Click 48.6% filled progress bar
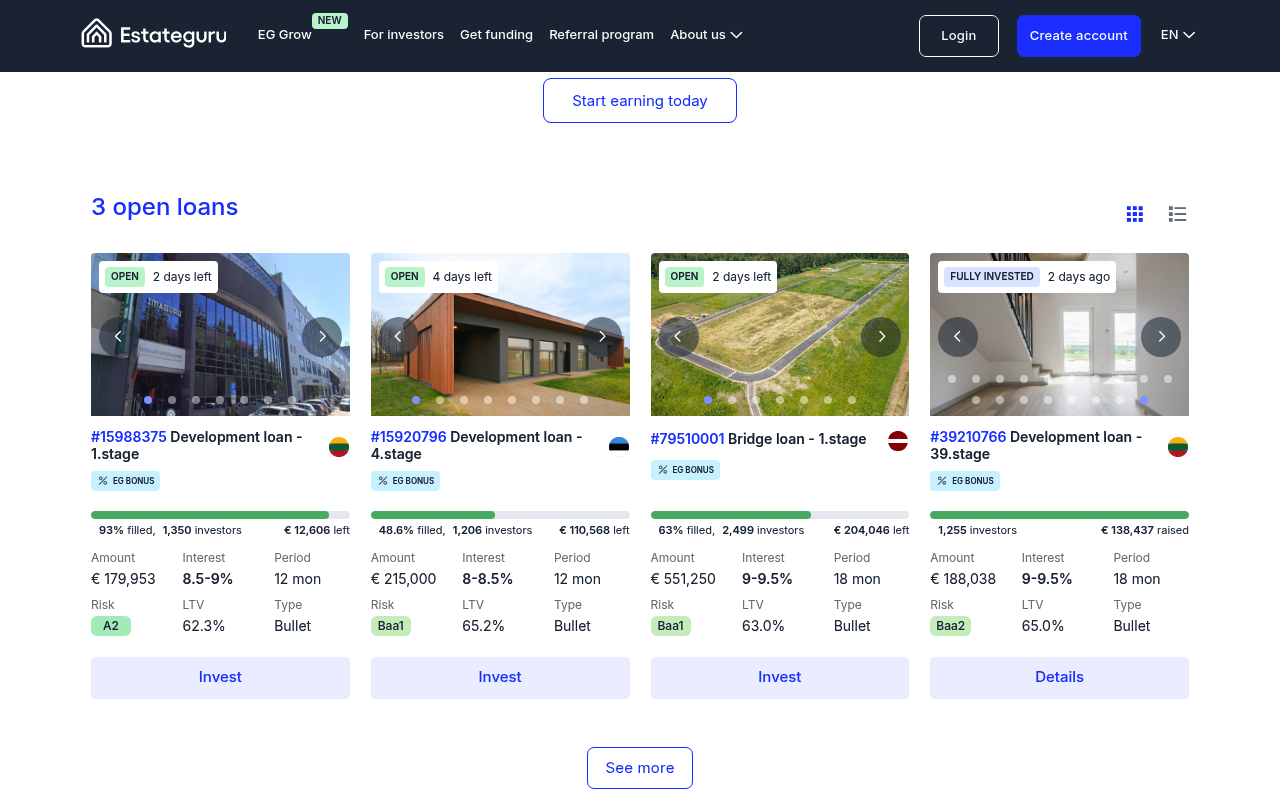 [500, 515]
